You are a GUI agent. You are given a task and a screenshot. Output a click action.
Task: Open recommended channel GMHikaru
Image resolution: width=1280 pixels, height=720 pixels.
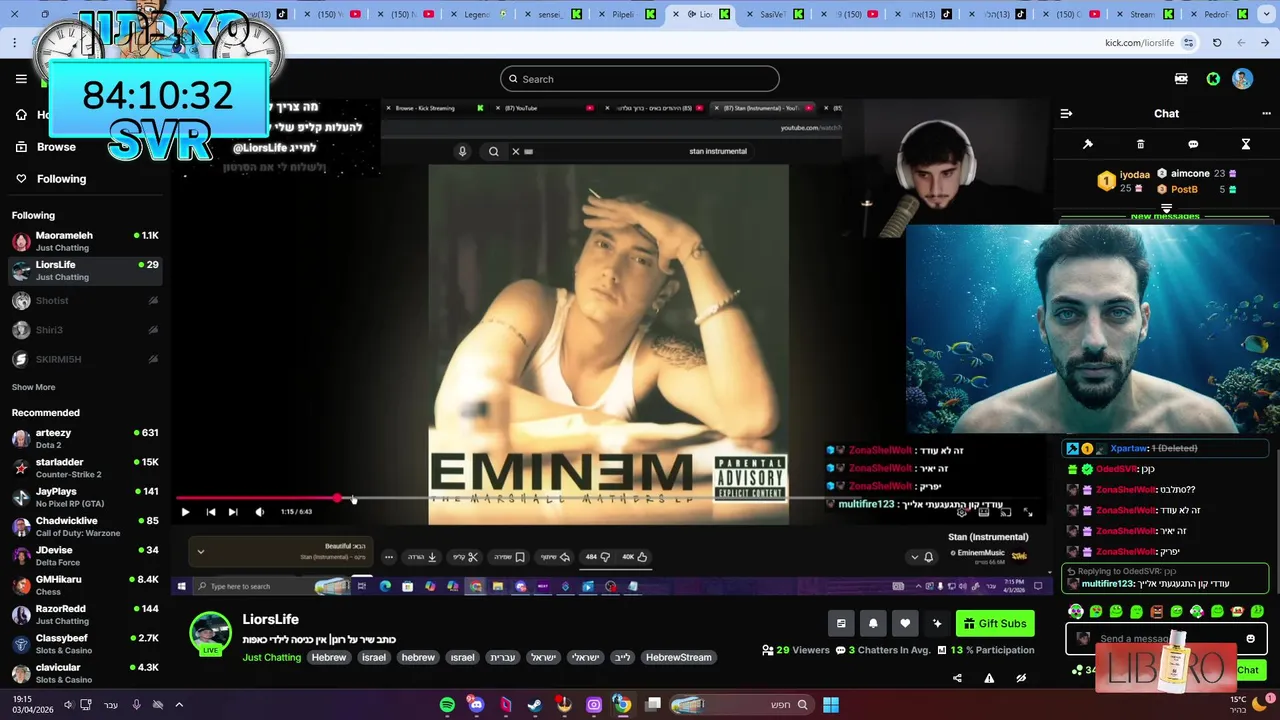[85, 585]
